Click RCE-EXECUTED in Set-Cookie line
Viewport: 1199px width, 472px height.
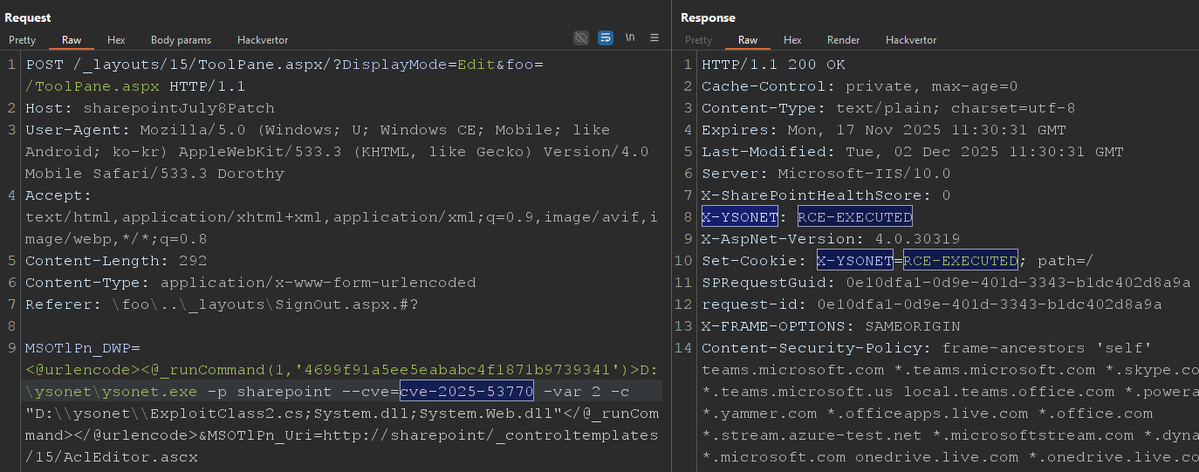pyautogui.click(x=960, y=261)
